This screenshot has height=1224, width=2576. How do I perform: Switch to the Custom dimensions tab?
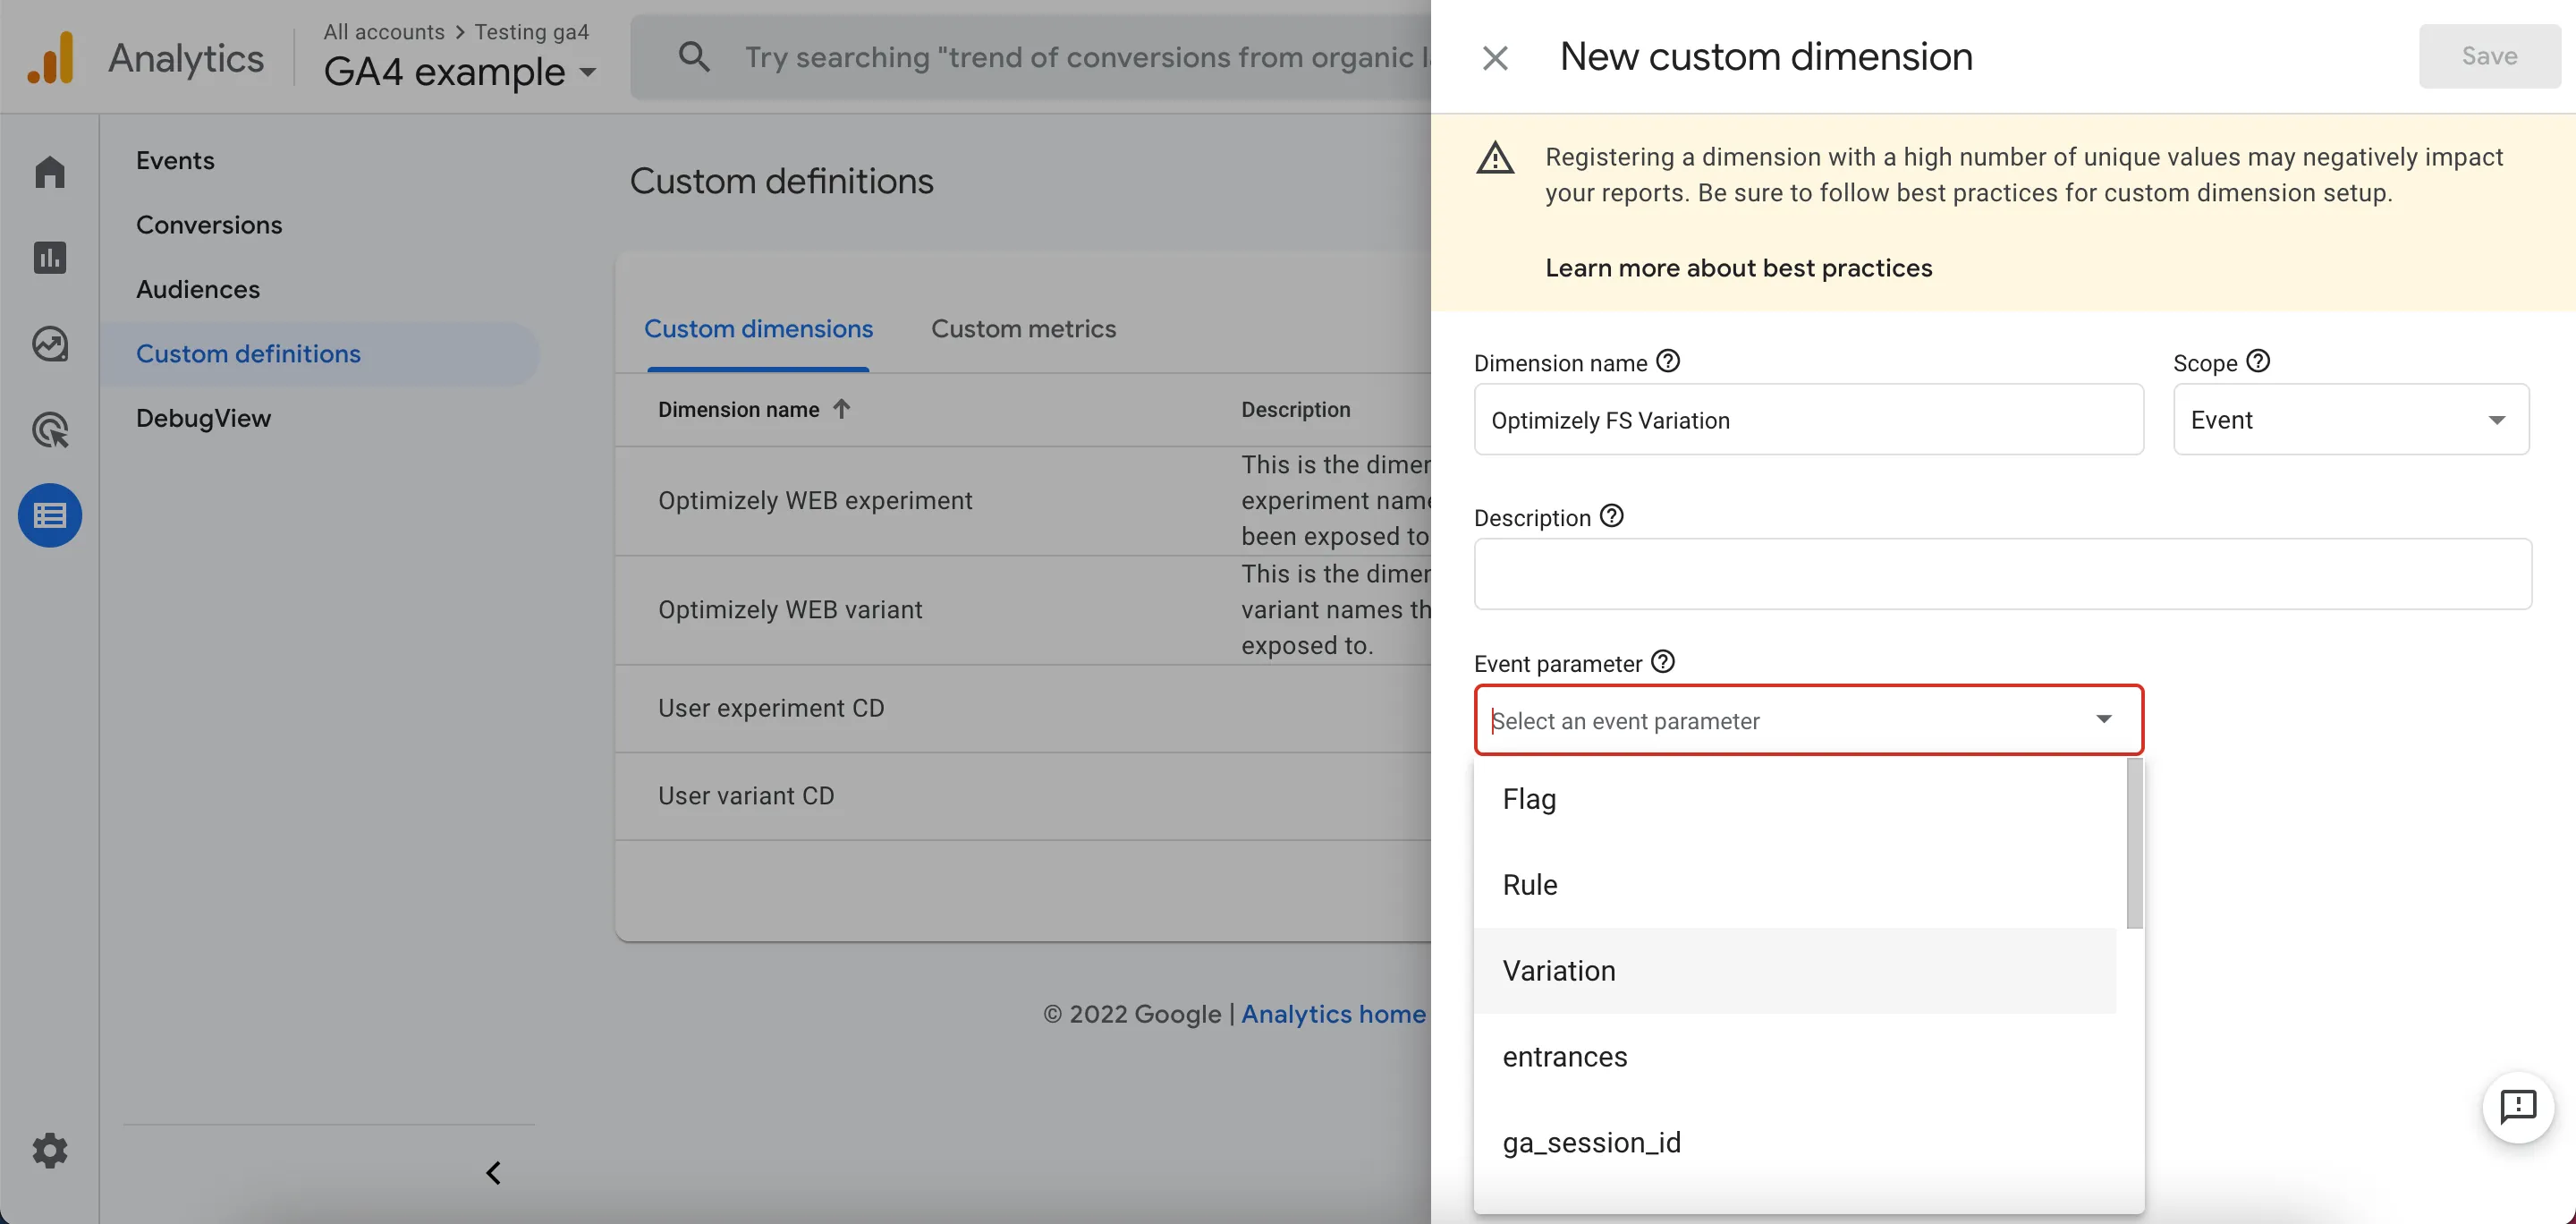[x=758, y=329]
